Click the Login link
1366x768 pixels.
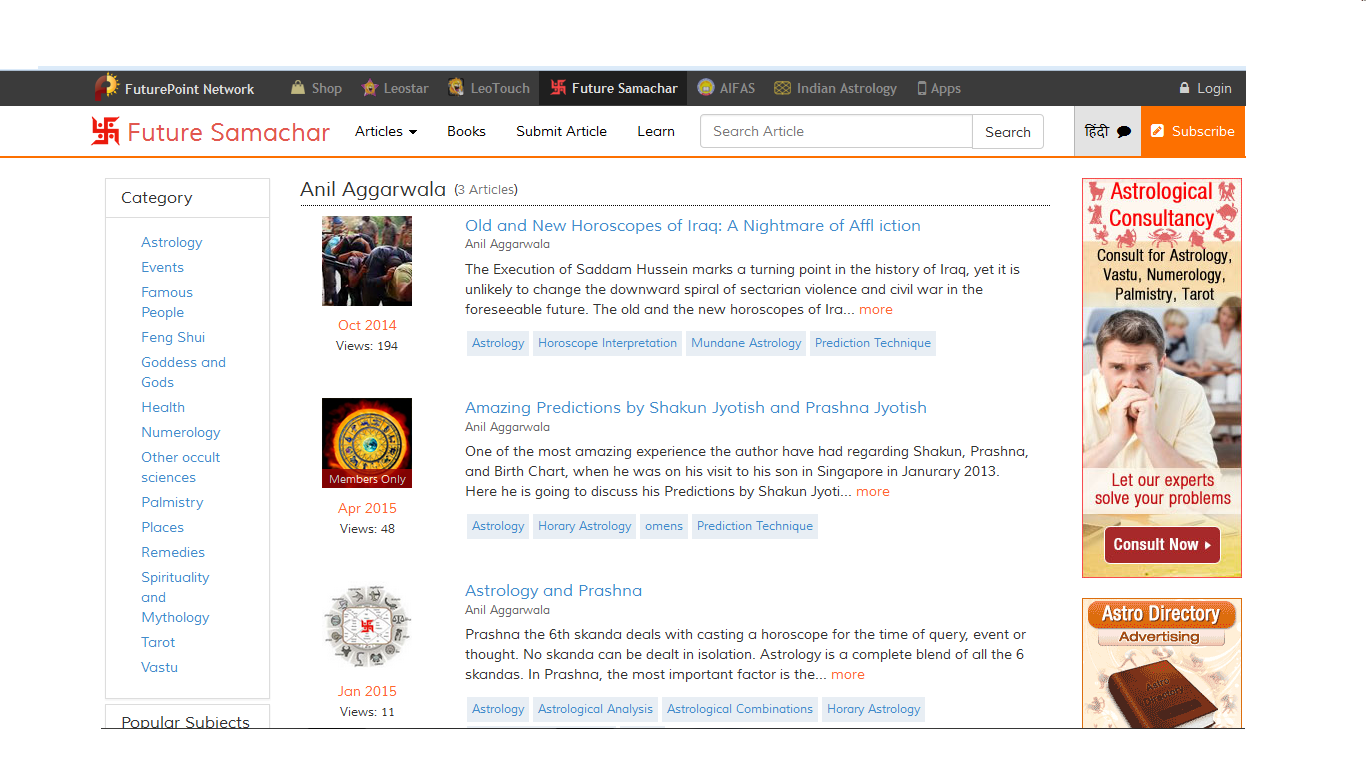[1205, 88]
